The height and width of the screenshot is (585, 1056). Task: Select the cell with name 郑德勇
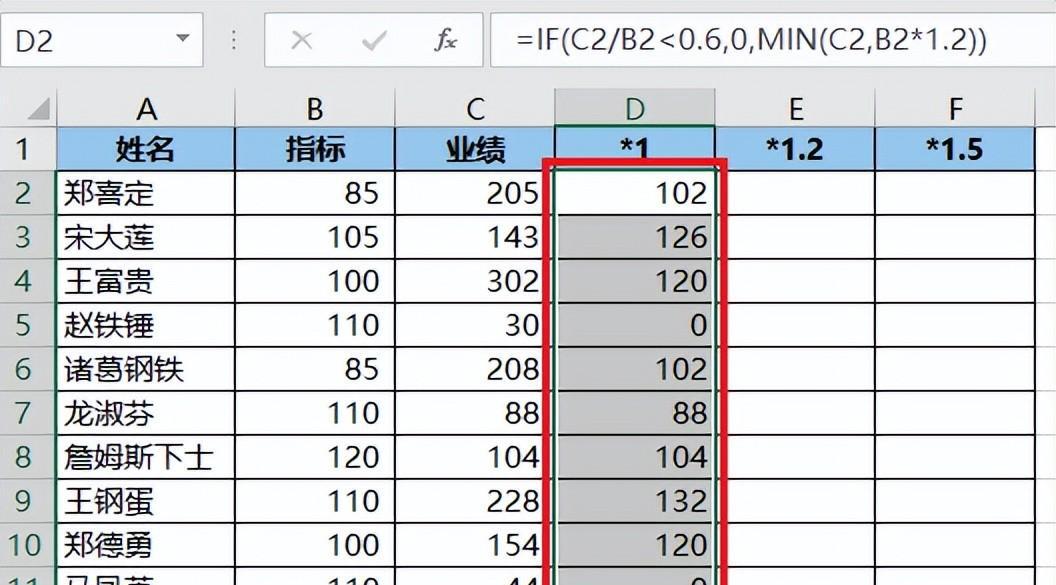coord(146,545)
